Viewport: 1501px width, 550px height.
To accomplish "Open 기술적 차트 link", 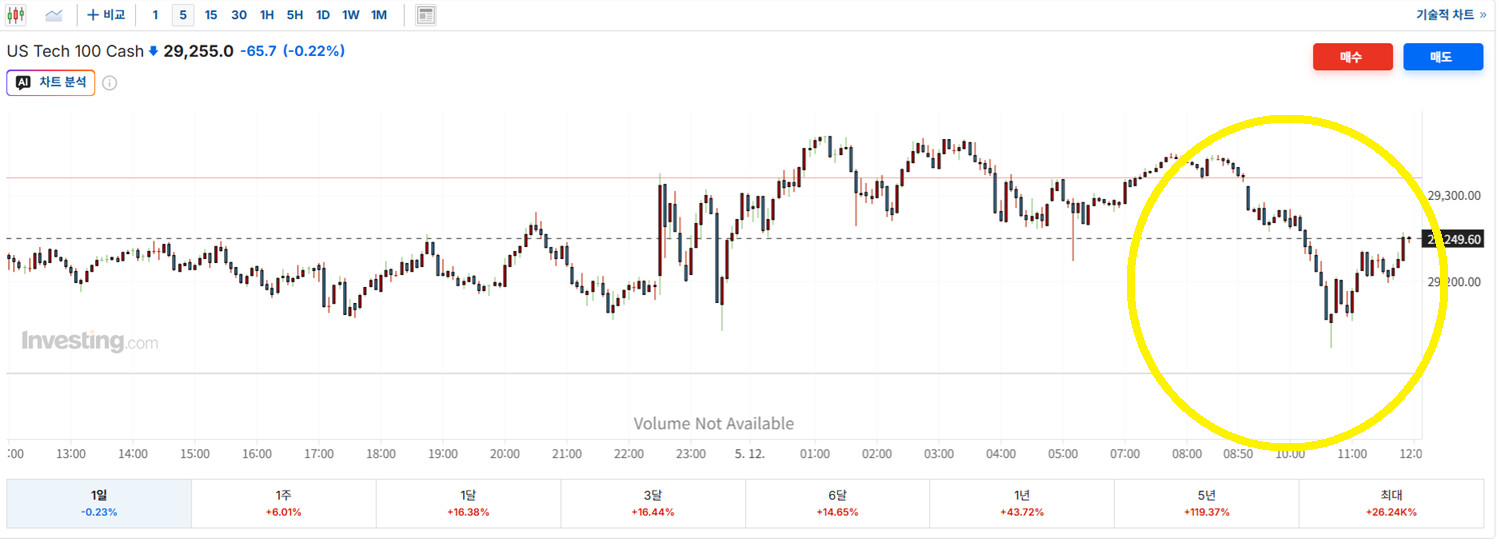I will pos(1437,15).
